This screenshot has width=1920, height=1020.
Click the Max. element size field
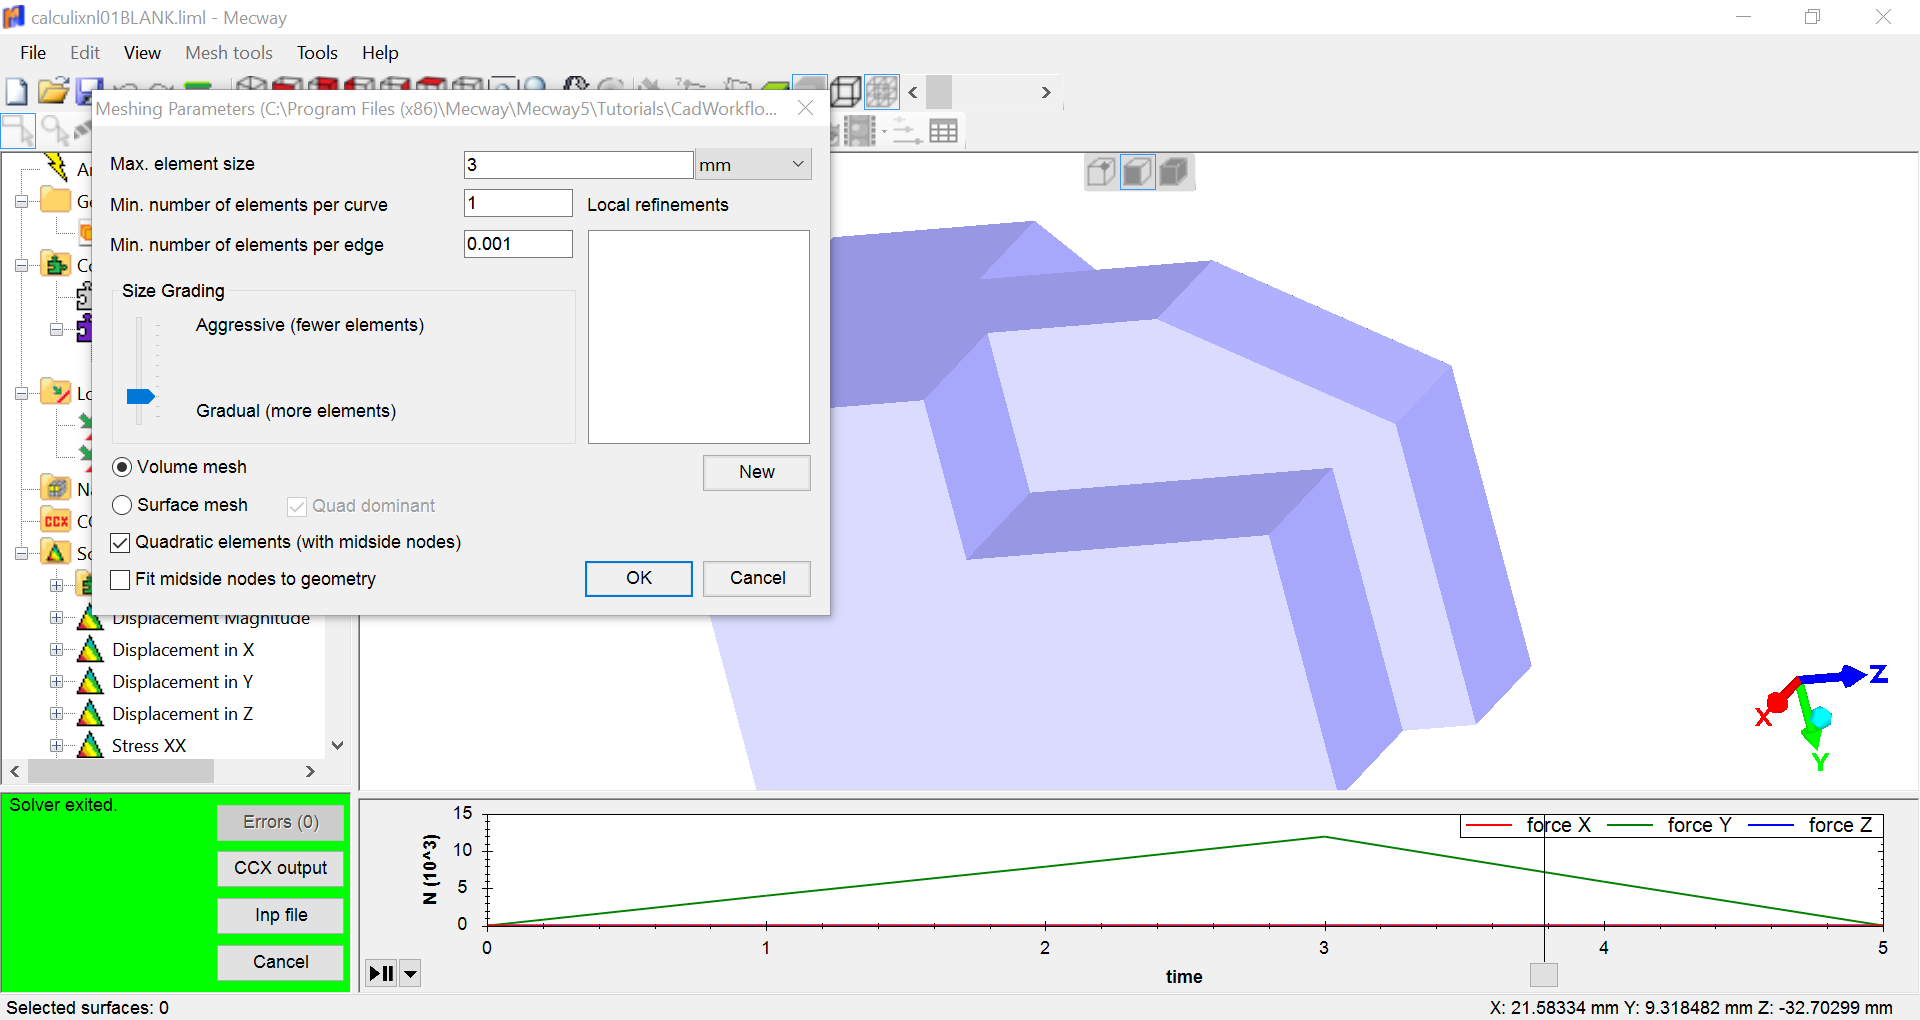578,165
